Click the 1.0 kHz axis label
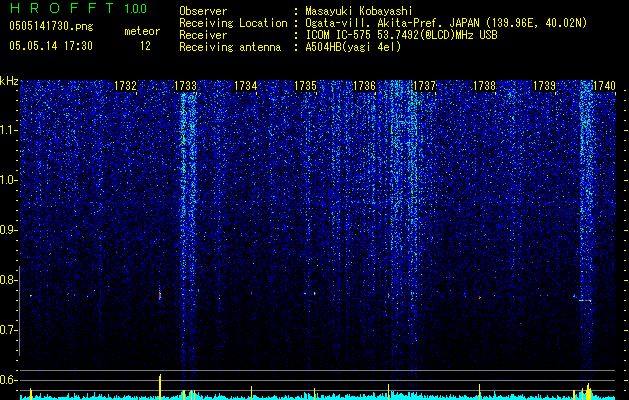This screenshot has height=400, width=629. click(x=8, y=180)
